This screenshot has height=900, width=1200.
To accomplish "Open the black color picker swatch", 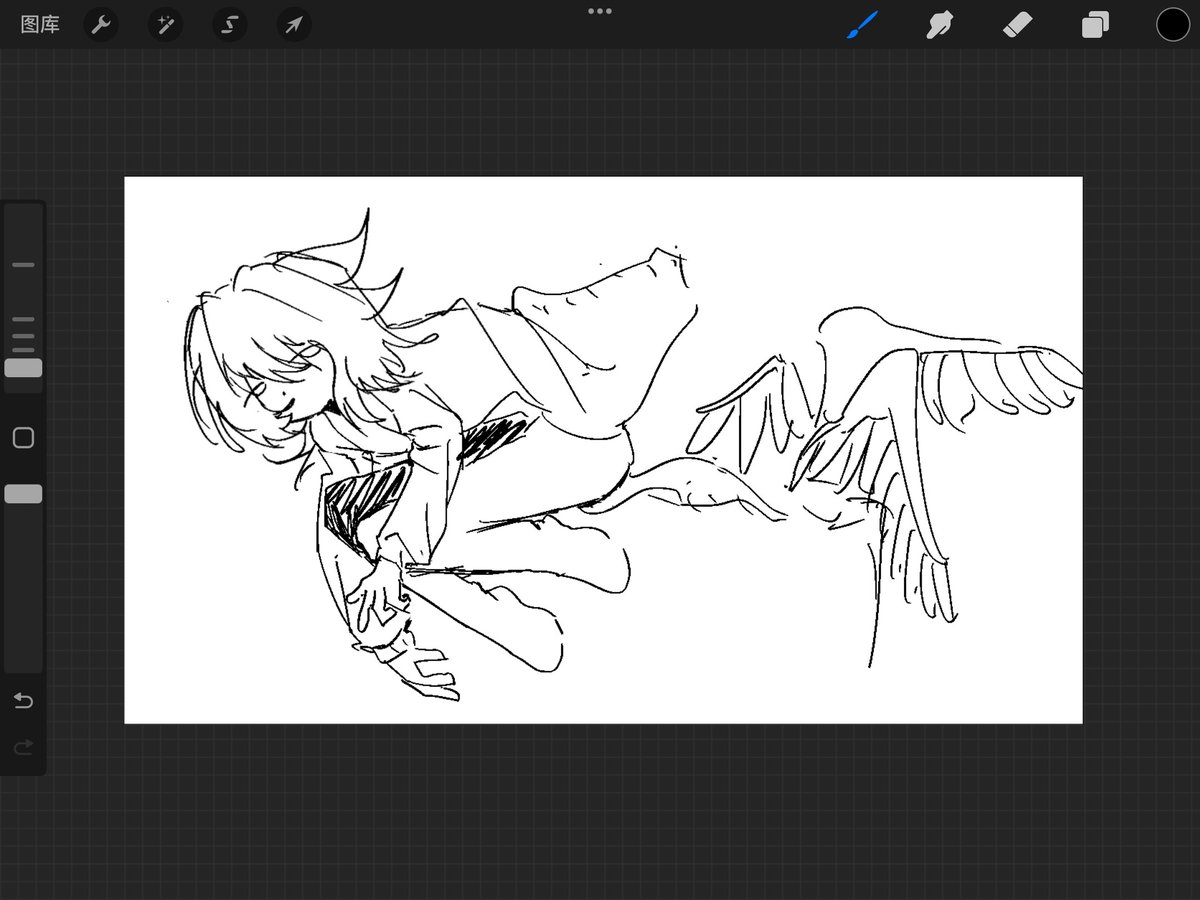I will point(1173,25).
